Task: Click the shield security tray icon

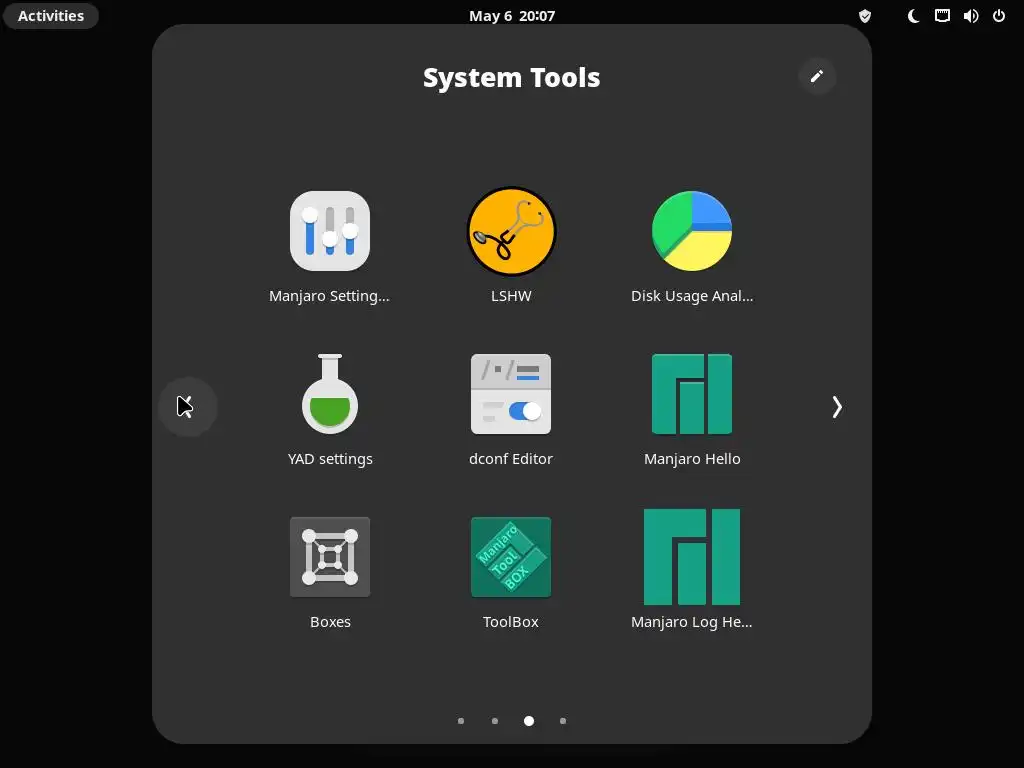Action: click(x=865, y=16)
